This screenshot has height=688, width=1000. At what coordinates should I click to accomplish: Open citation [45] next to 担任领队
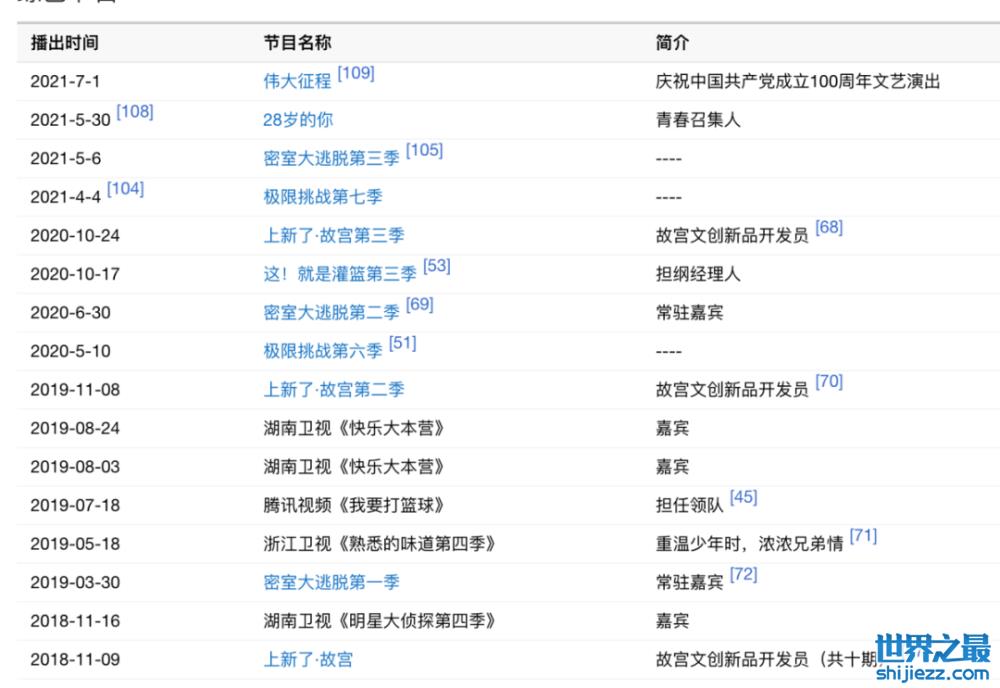pos(743,497)
